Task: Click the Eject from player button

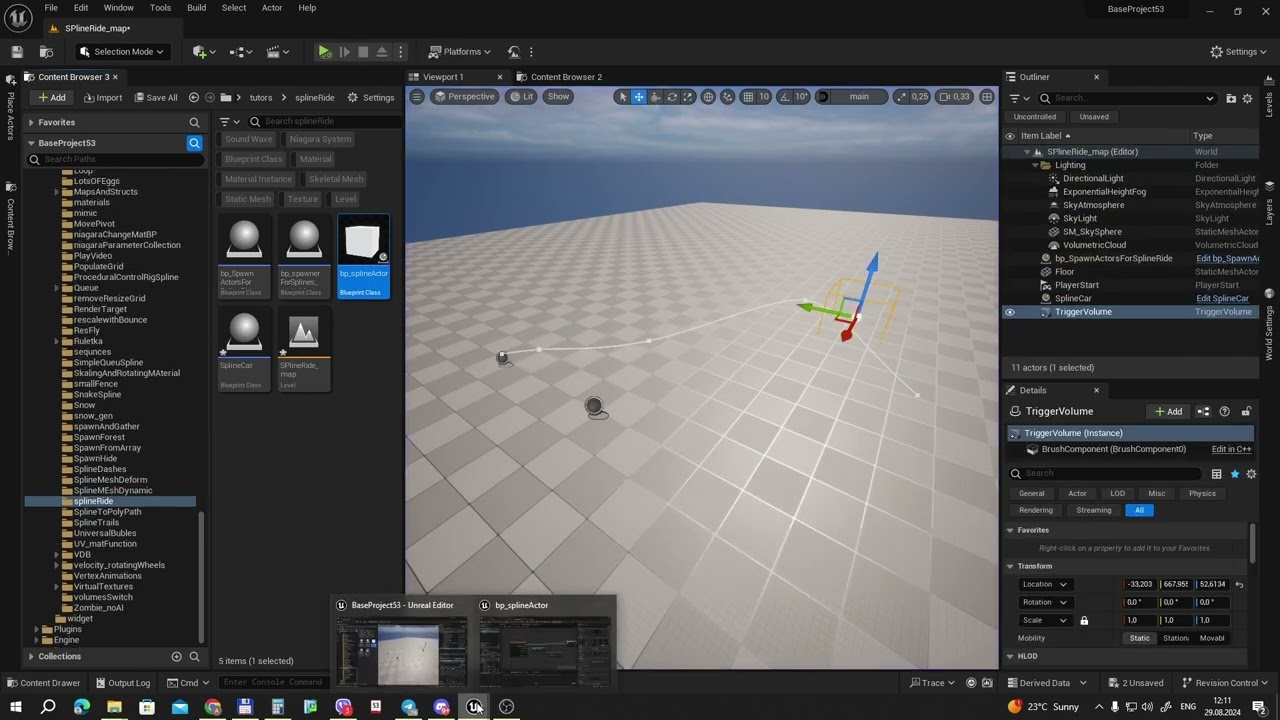Action: [x=382, y=52]
